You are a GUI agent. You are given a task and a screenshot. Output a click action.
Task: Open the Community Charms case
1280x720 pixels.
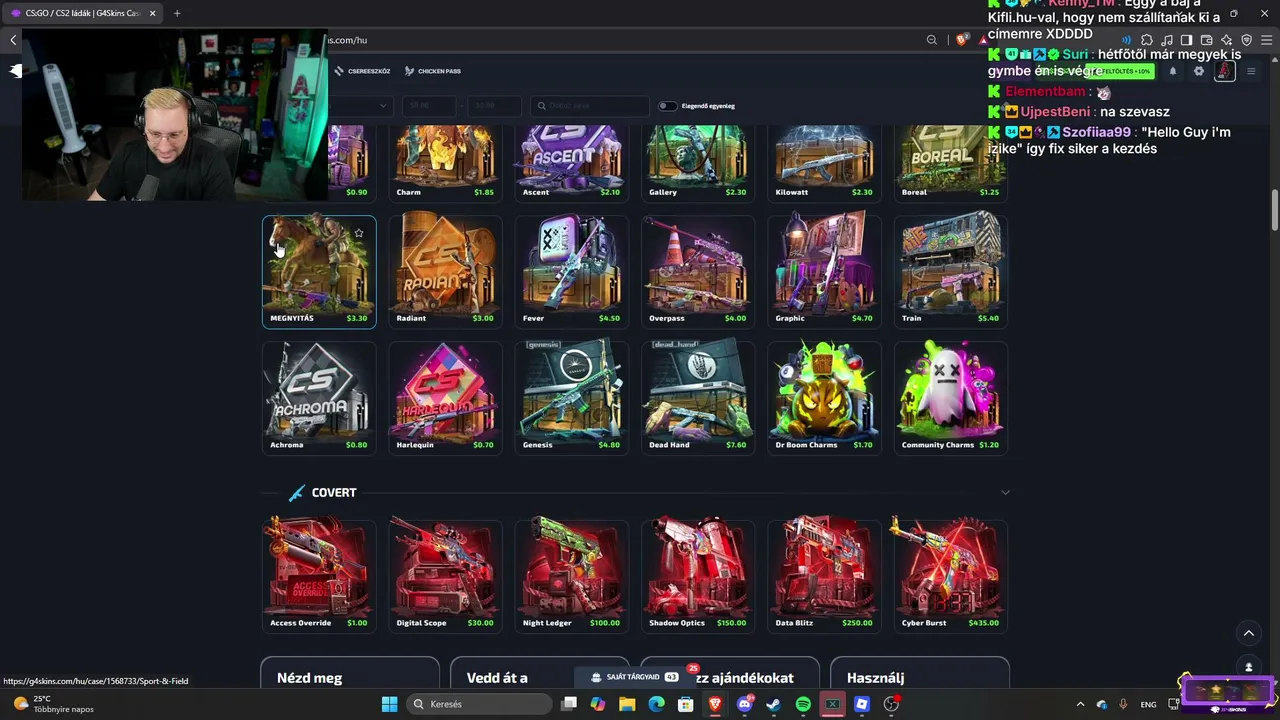[951, 398]
